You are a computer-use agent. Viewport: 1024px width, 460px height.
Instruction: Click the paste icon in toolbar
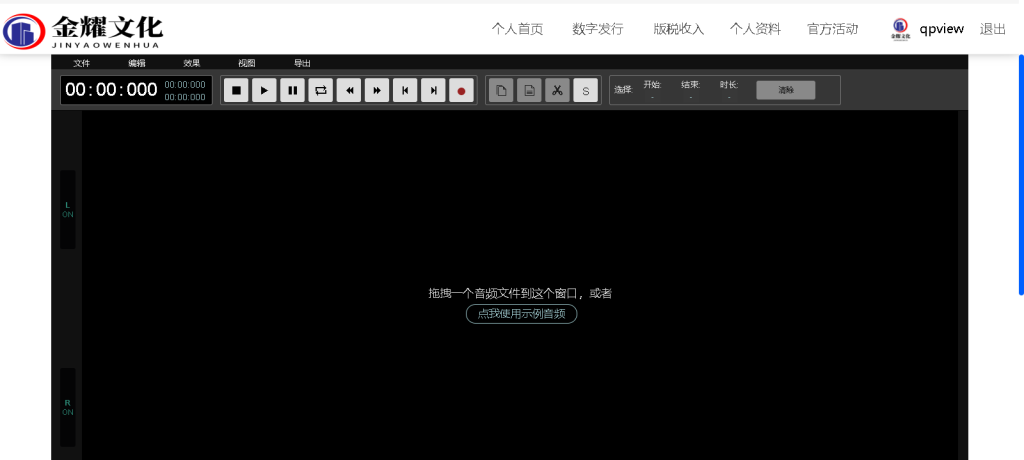pos(529,90)
